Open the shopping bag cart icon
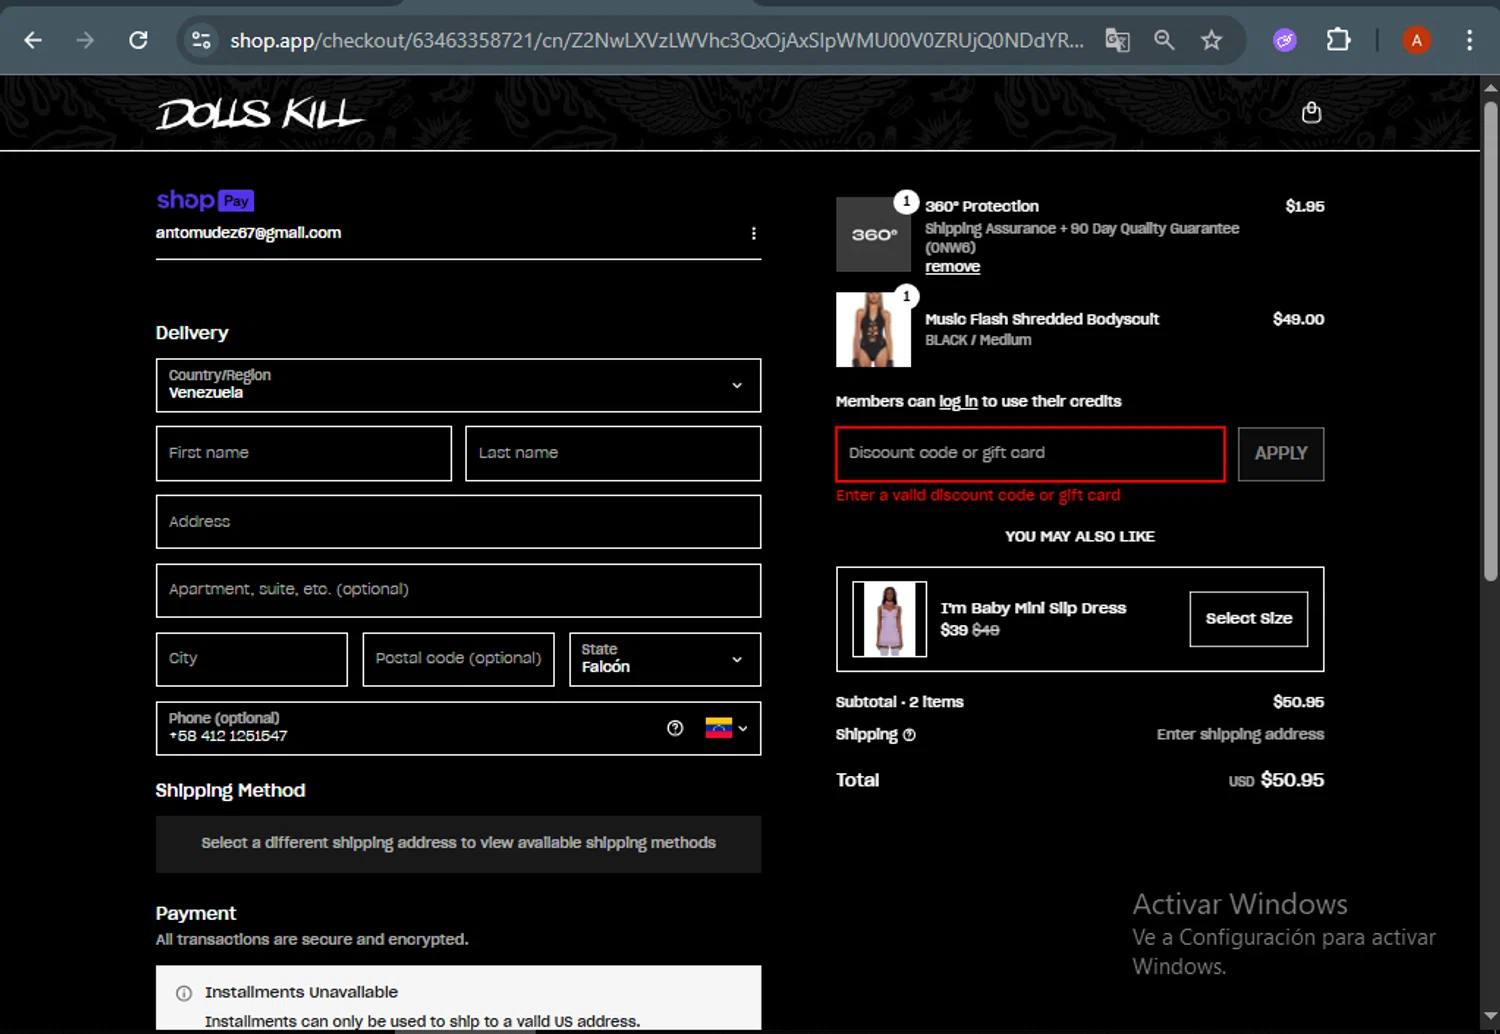 point(1311,113)
